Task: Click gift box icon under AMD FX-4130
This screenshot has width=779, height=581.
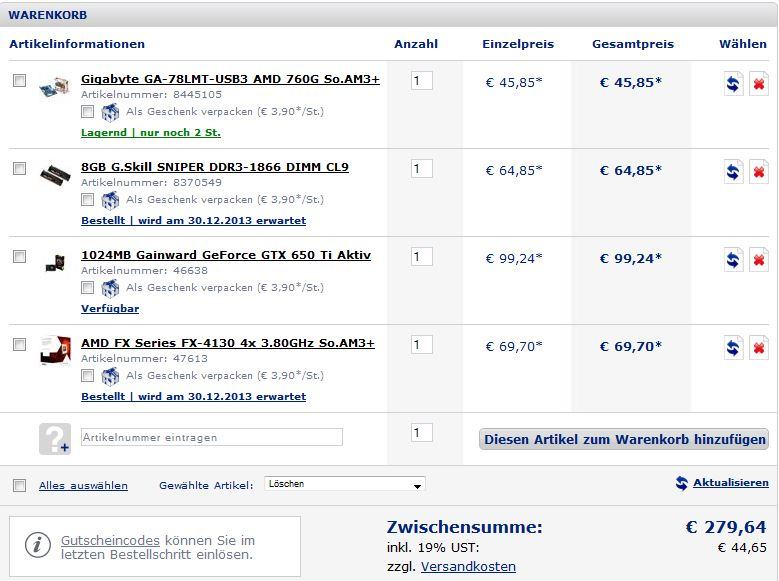Action: 110,376
